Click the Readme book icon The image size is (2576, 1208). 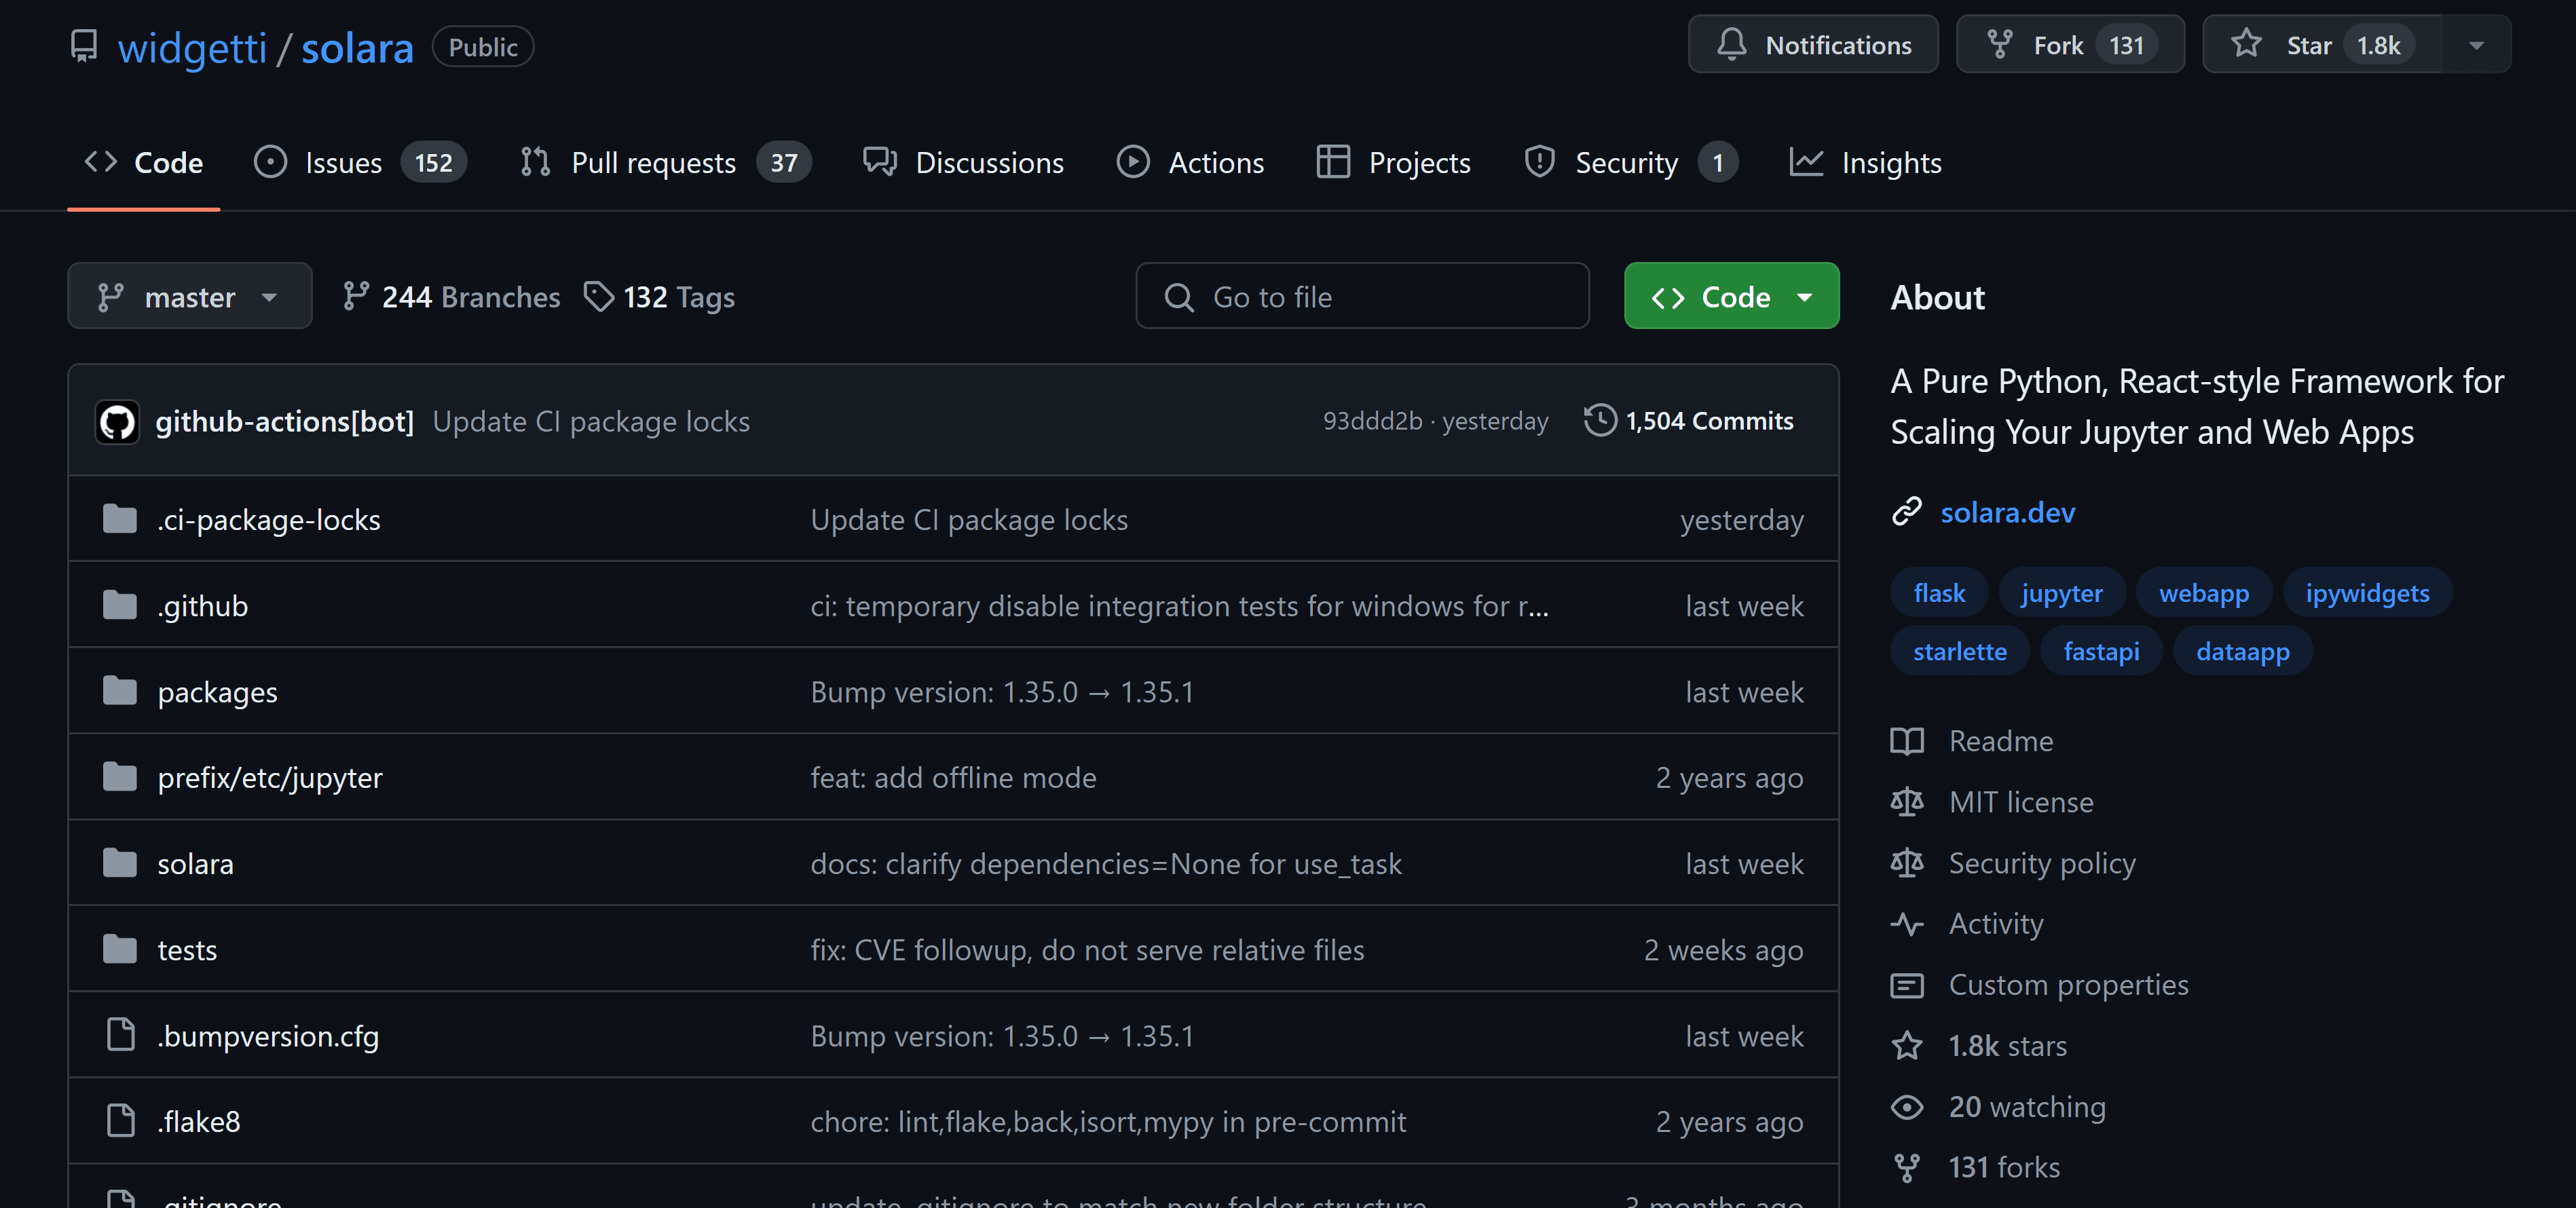pyautogui.click(x=1906, y=741)
